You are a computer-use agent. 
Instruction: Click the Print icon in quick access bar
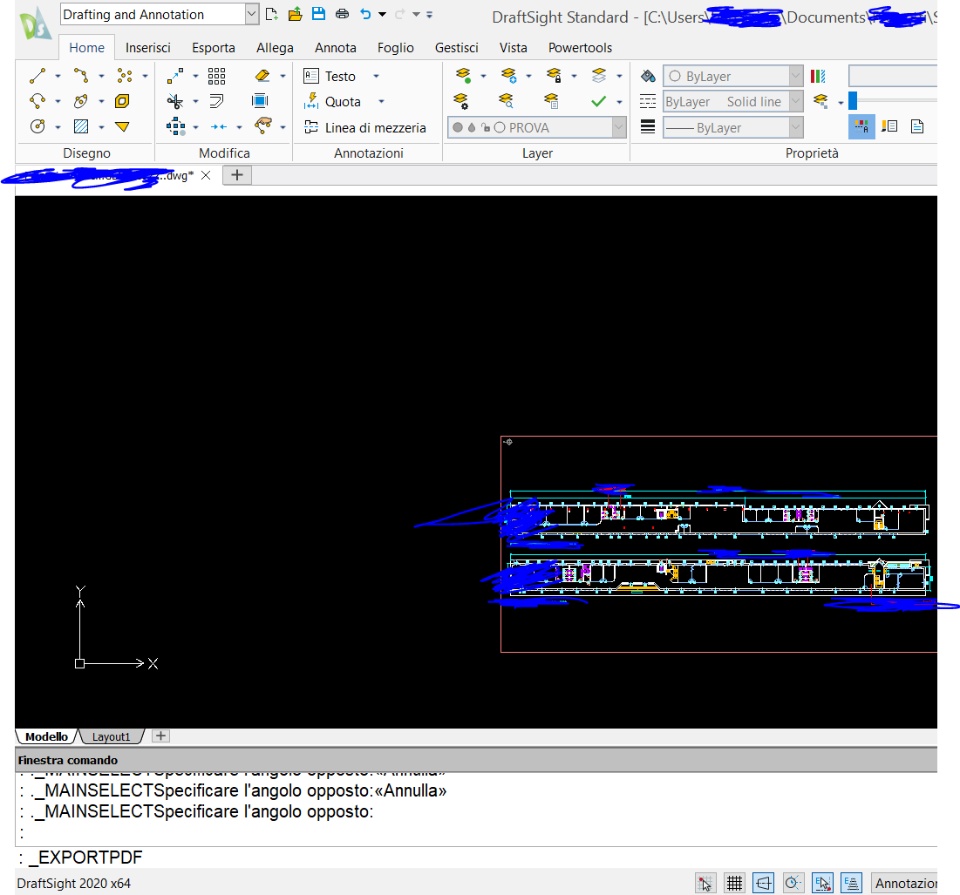[x=342, y=14]
